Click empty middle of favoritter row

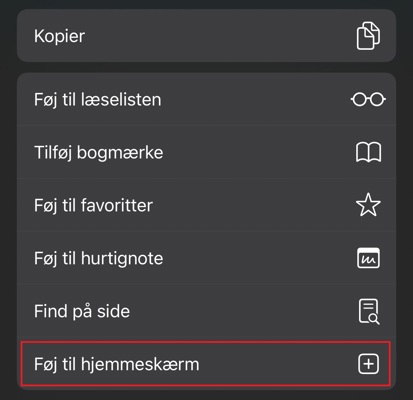(x=253, y=205)
